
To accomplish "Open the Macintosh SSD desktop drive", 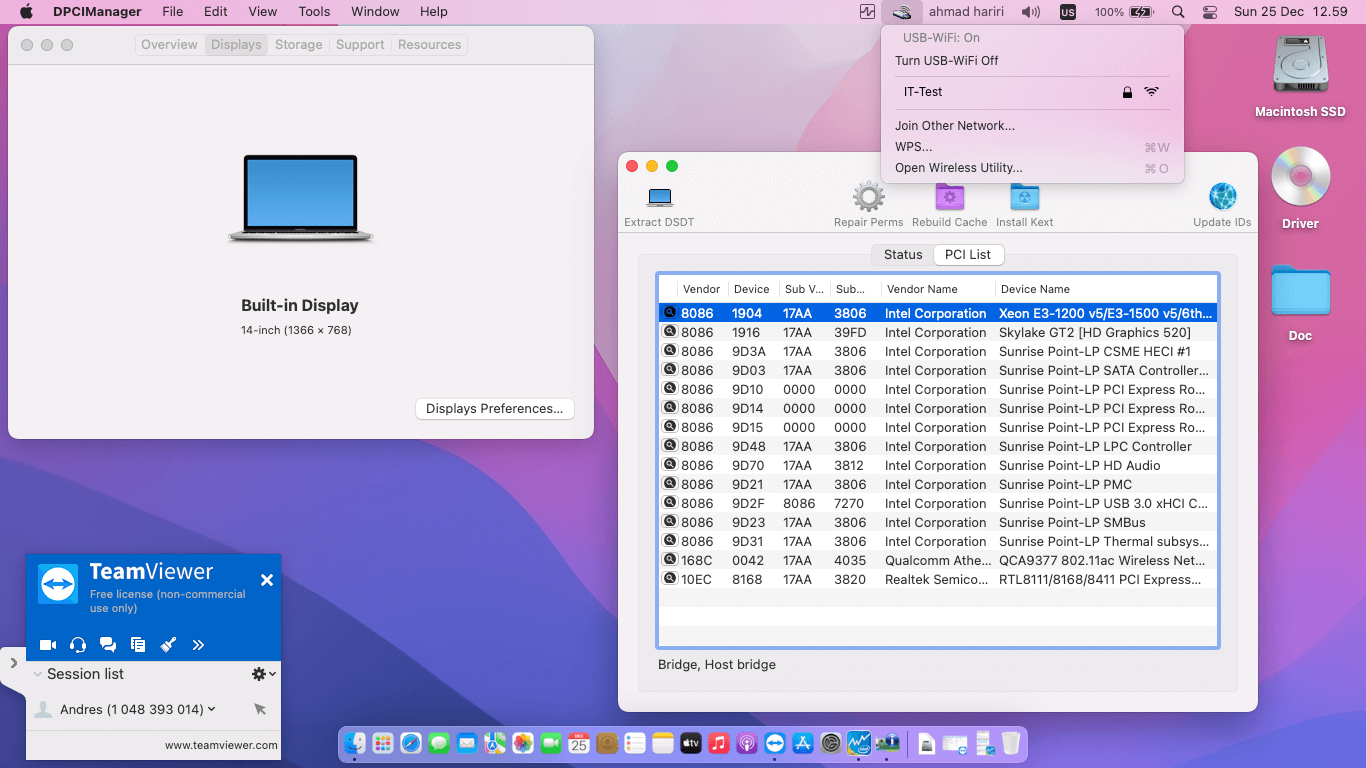I will (1300, 66).
